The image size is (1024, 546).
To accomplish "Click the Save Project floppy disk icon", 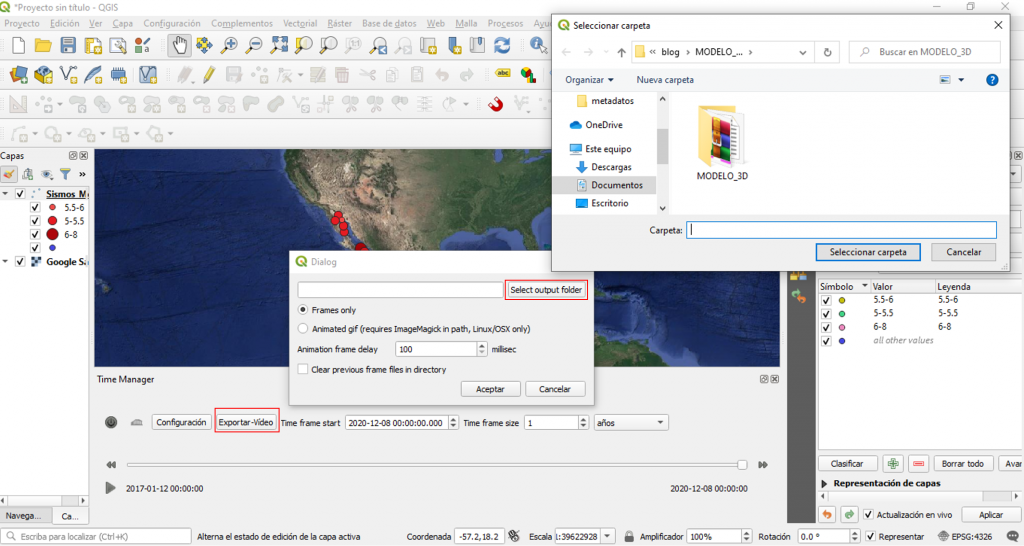I will pyautogui.click(x=68, y=45).
